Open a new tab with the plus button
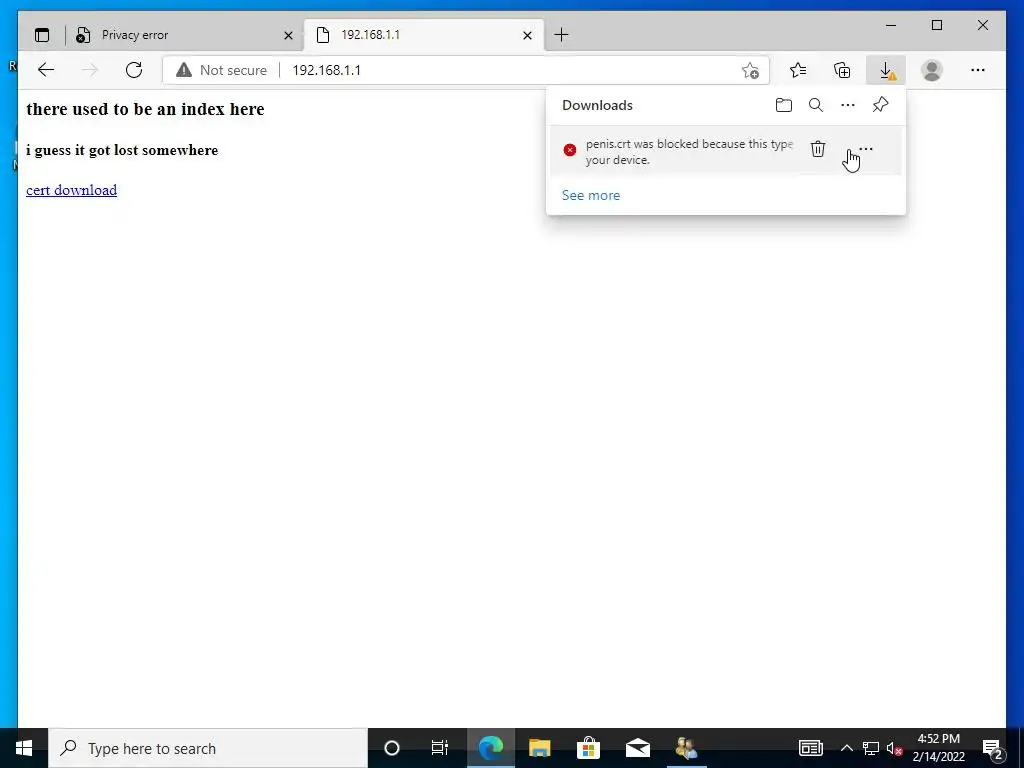The width and height of the screenshot is (1024, 768). click(x=561, y=35)
